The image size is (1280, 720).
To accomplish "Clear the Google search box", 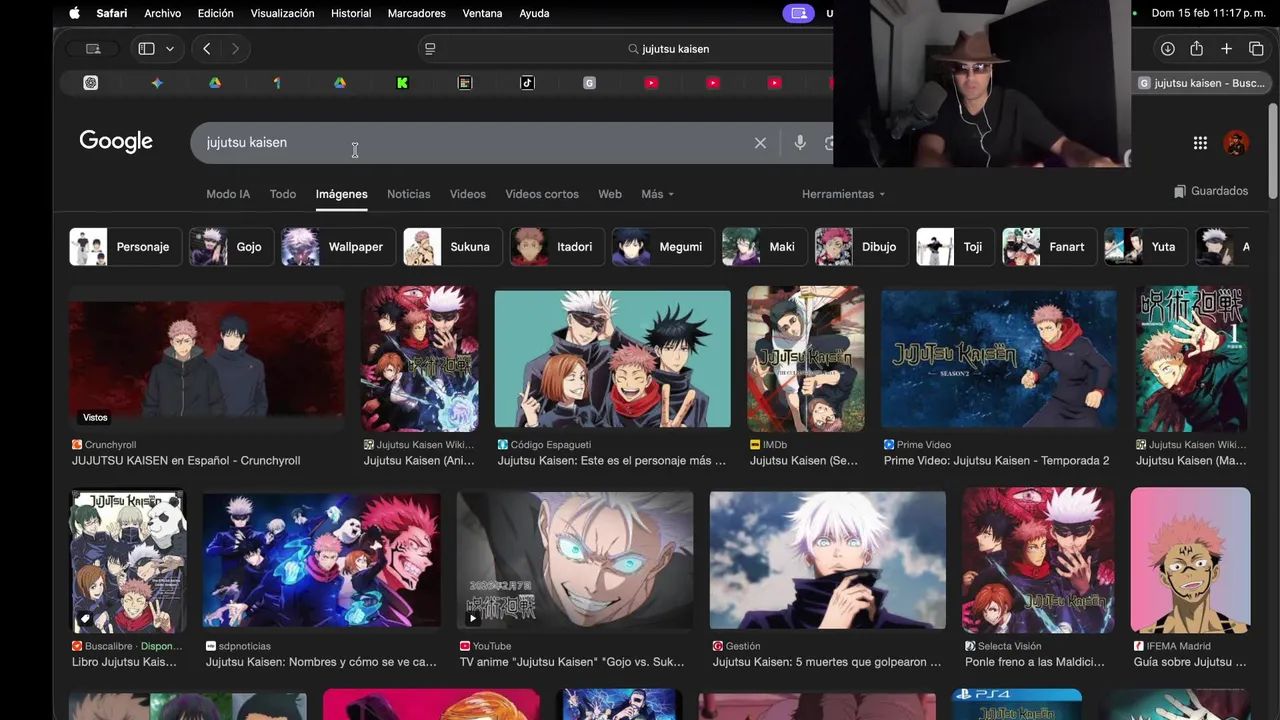I will (760, 143).
